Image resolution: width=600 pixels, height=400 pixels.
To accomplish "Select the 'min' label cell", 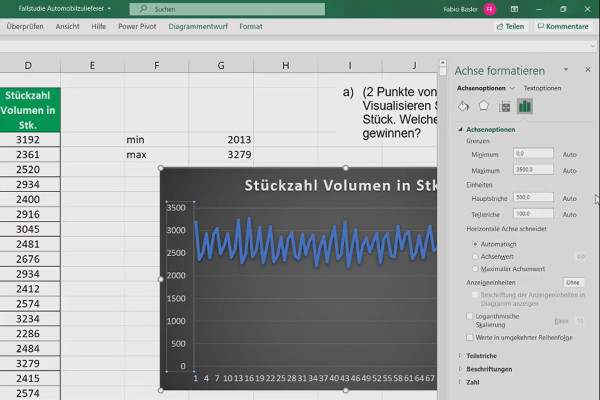I will [x=157, y=140].
